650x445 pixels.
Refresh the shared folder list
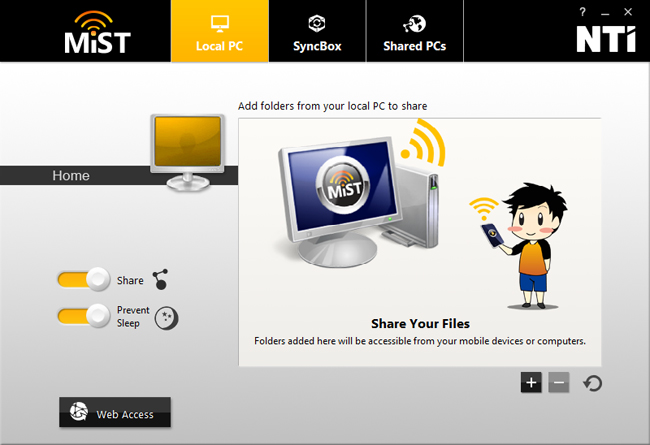point(592,383)
